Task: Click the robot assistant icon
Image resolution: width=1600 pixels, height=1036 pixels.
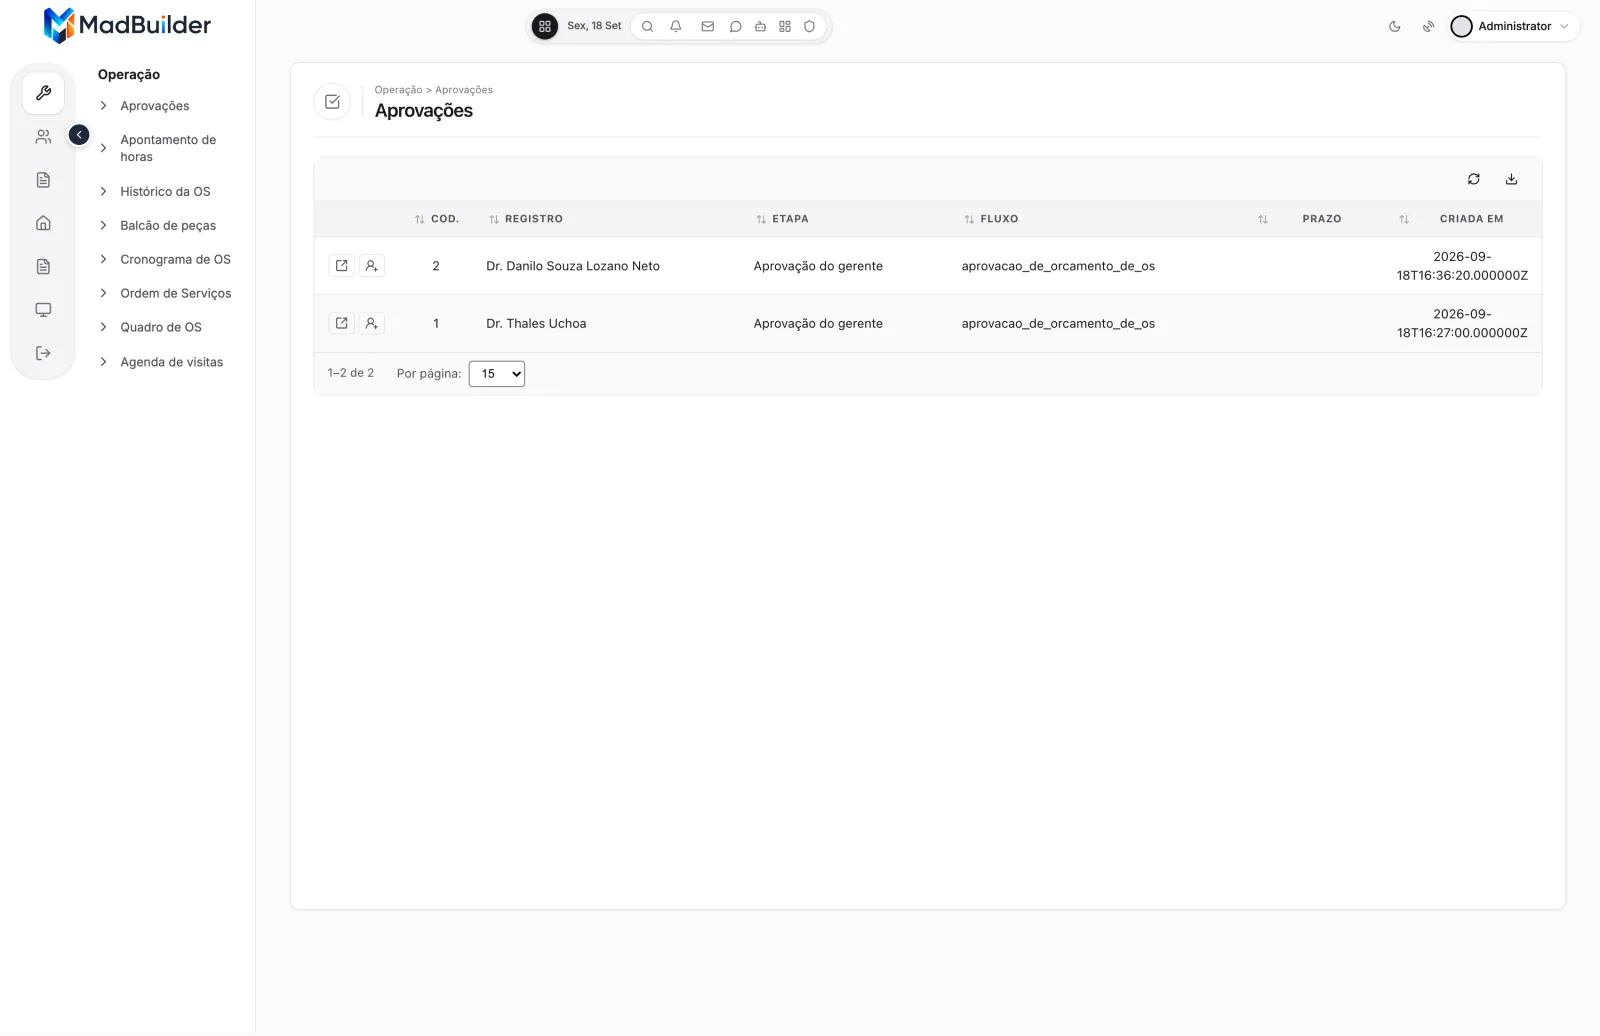Action: tap(761, 27)
